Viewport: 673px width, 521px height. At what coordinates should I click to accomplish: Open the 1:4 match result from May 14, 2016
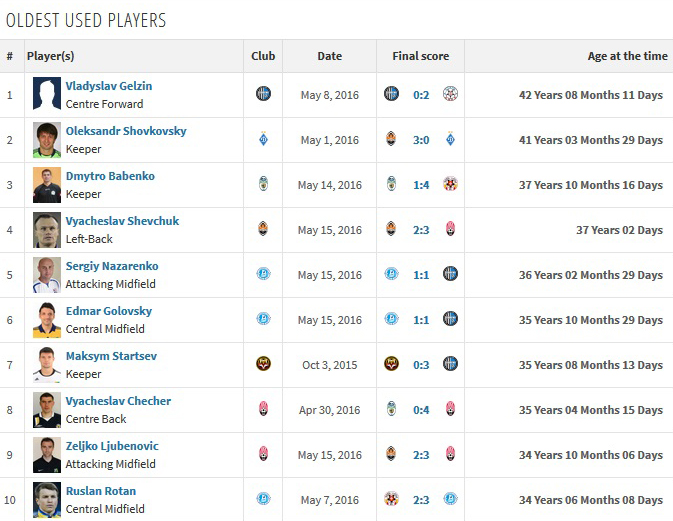421,185
